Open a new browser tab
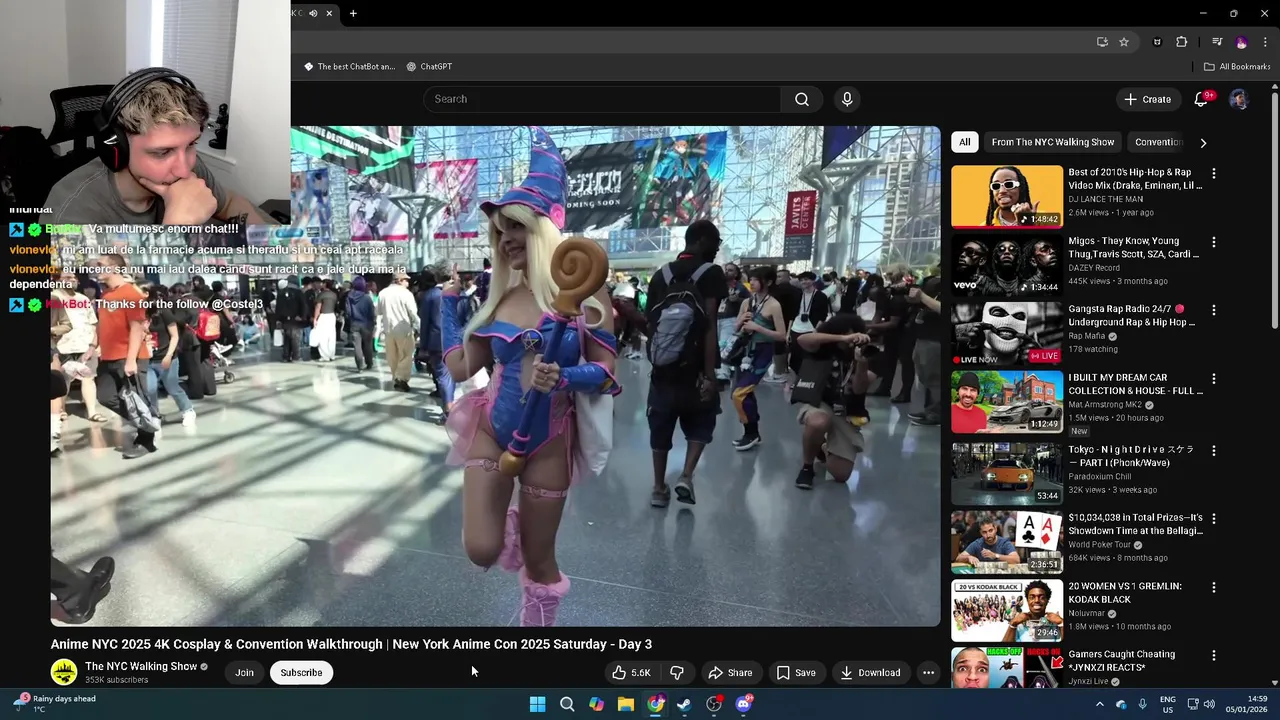This screenshot has height=720, width=1280. 353,13
